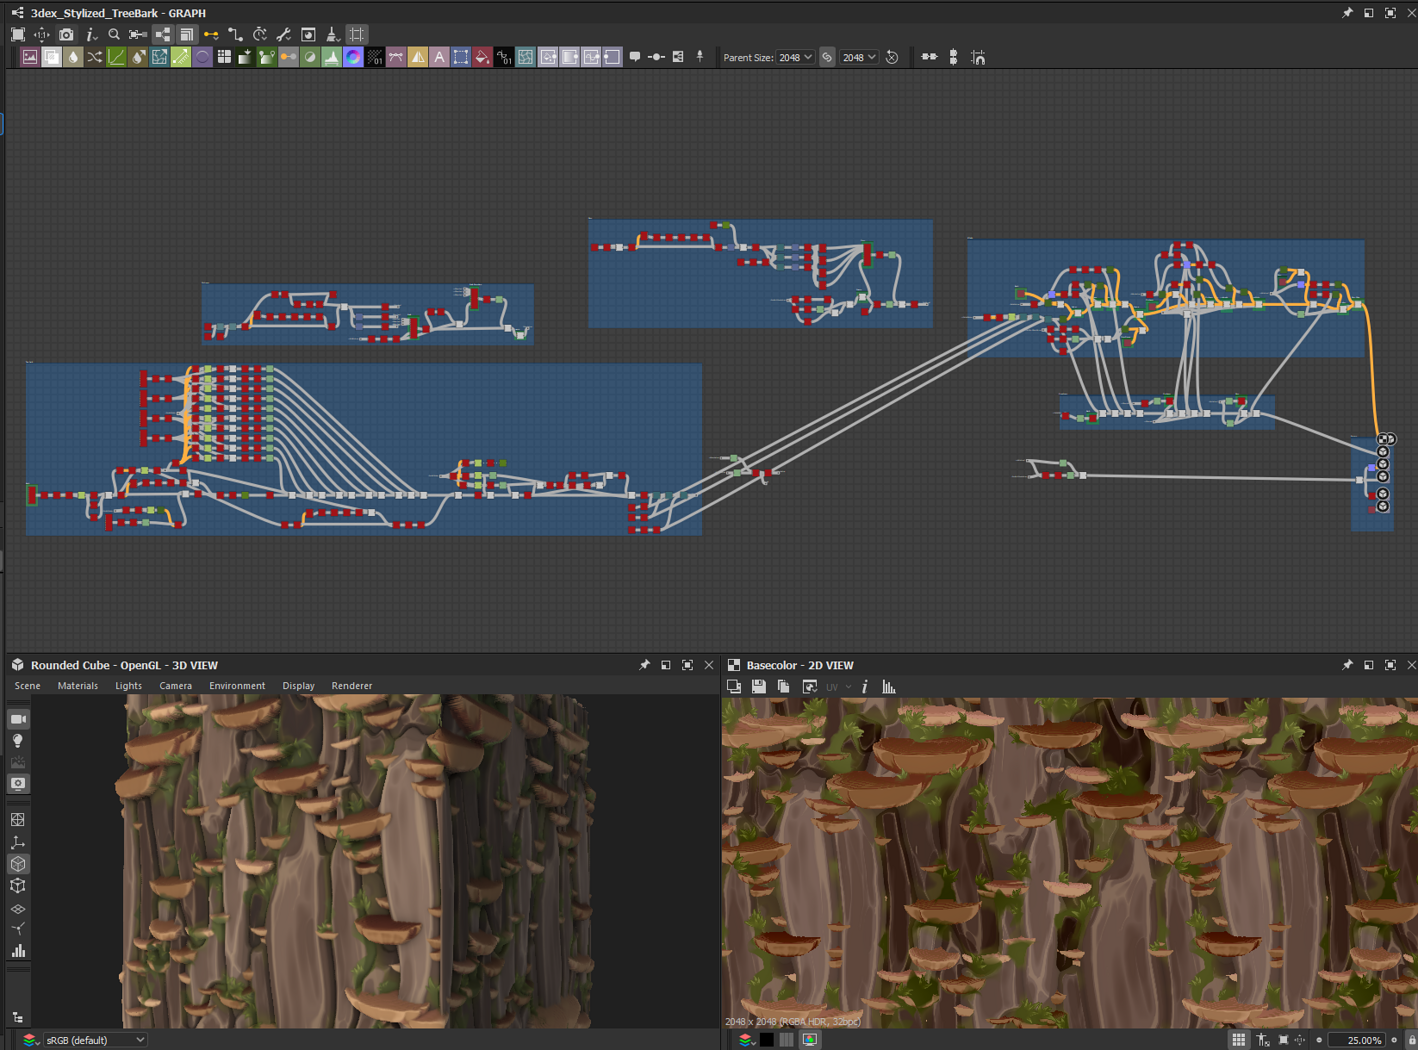Snap selected nodes to grid
This screenshot has height=1050, width=1418.
978,57
